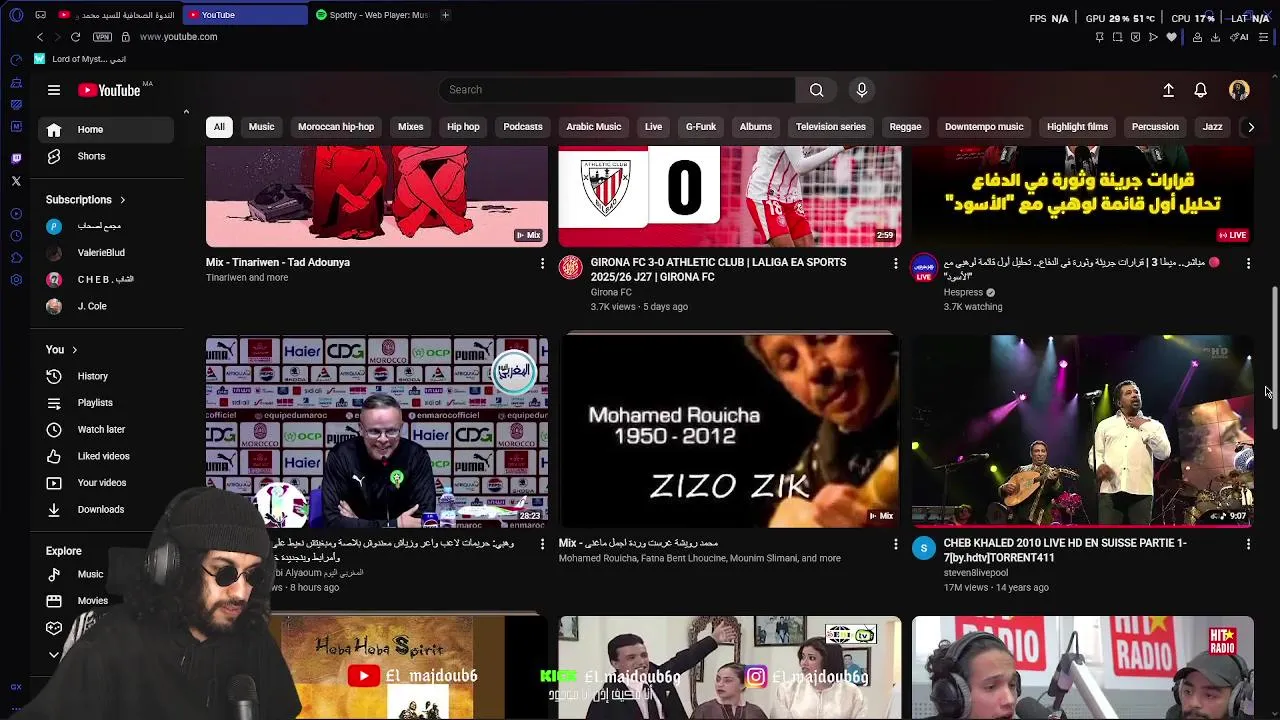Click the search magnifier button
The height and width of the screenshot is (720, 1280).
817,90
